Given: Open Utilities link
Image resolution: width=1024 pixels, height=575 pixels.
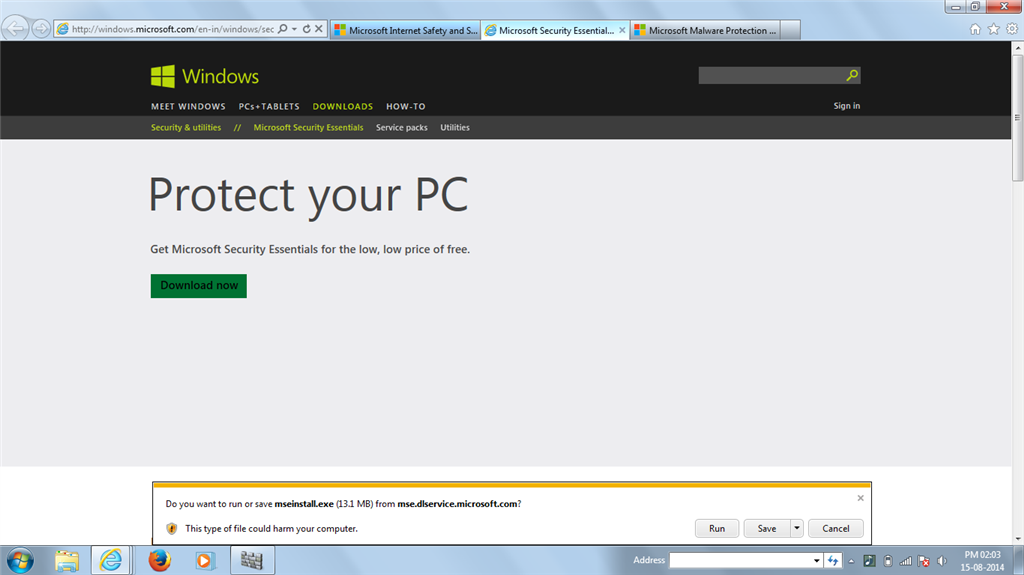Looking at the screenshot, I should coord(455,127).
